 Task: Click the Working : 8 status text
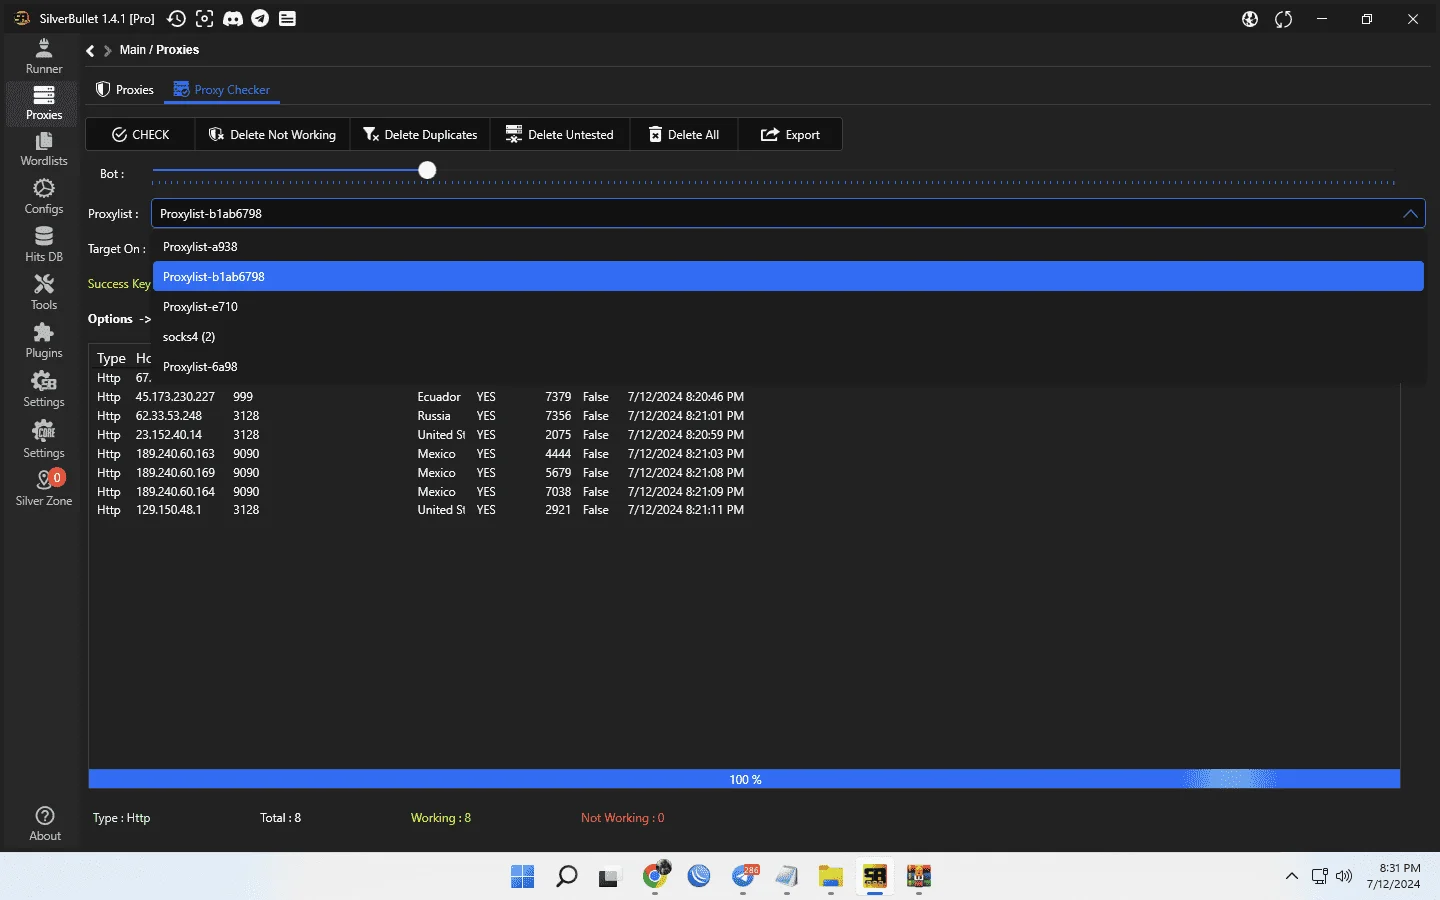tap(440, 818)
